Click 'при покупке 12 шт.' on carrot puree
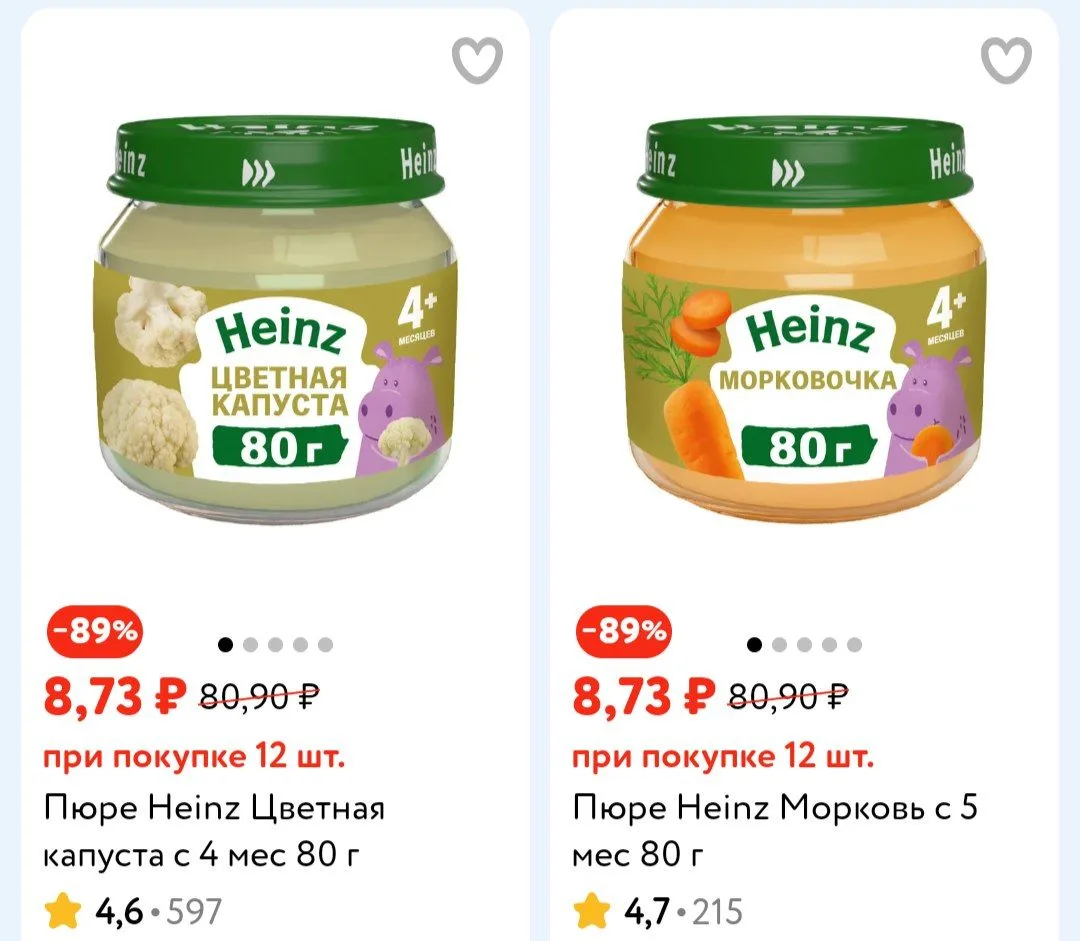1080x941 pixels. coord(723,757)
